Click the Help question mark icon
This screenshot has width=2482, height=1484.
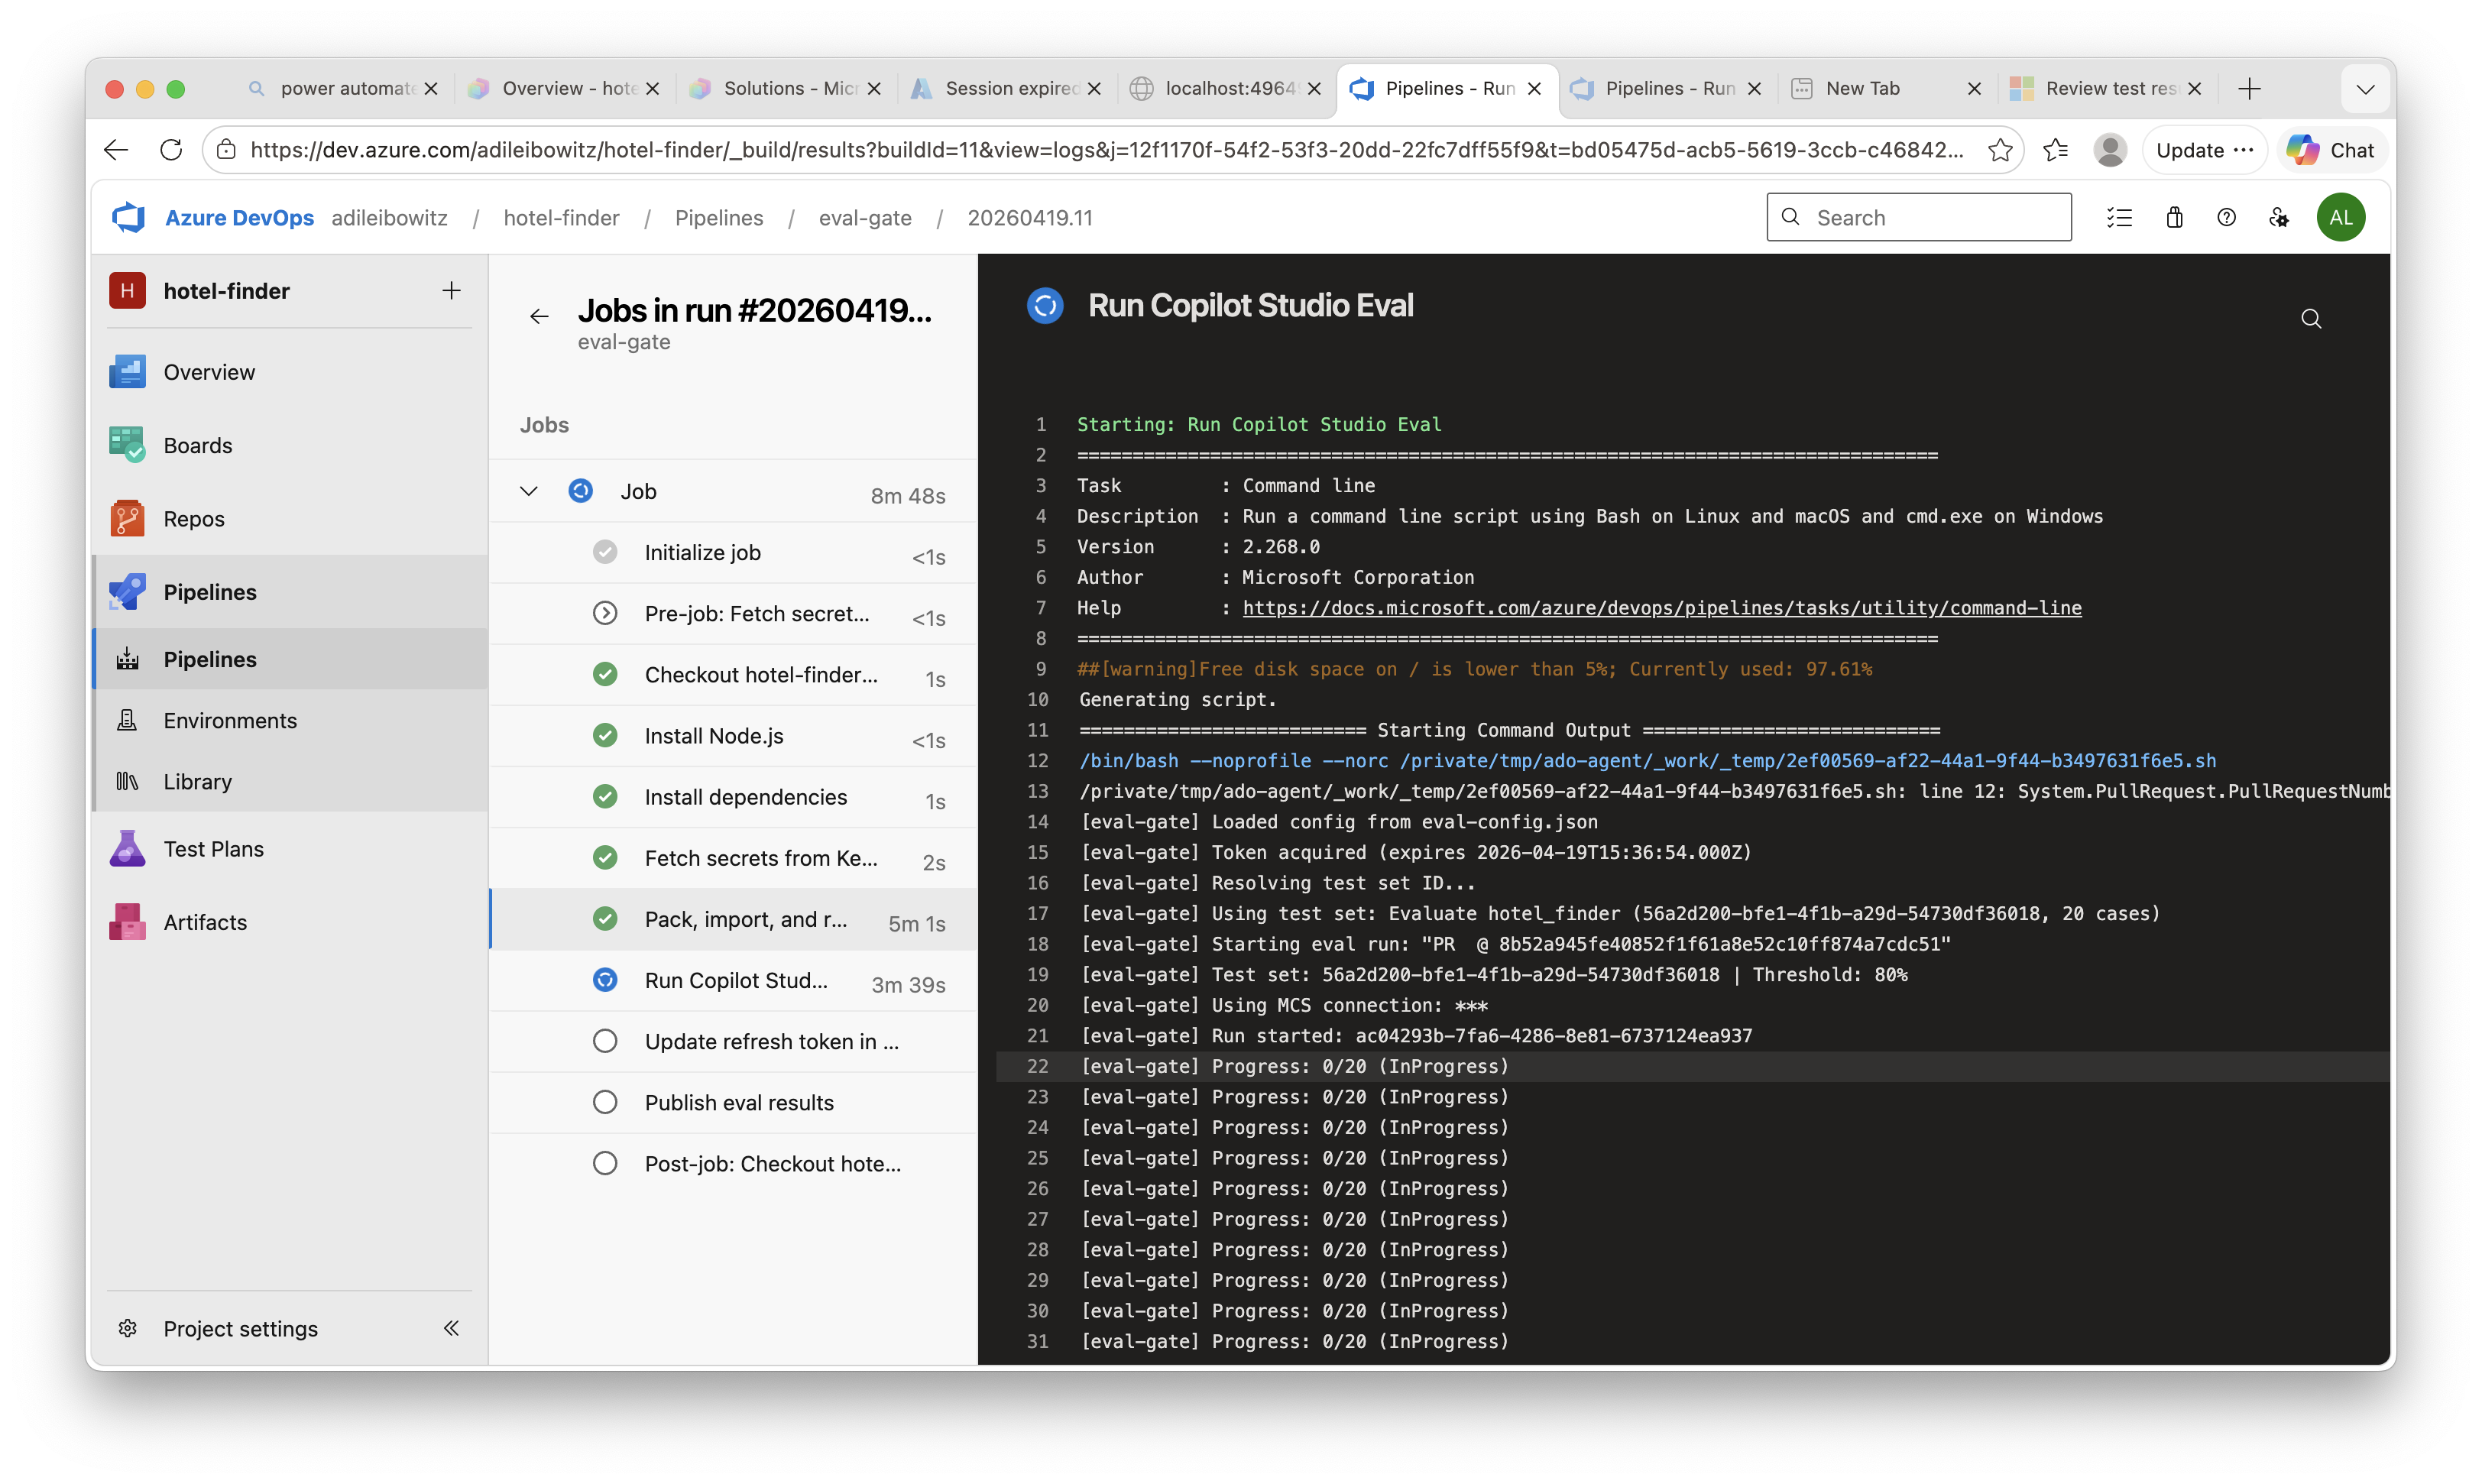pyautogui.click(x=2227, y=217)
